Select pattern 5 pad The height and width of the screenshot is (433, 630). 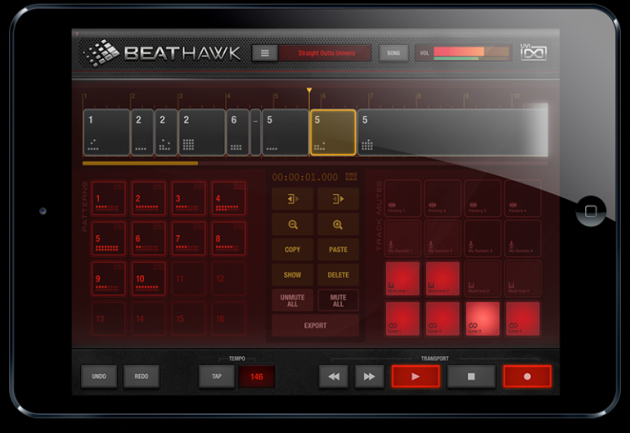(x=108, y=239)
